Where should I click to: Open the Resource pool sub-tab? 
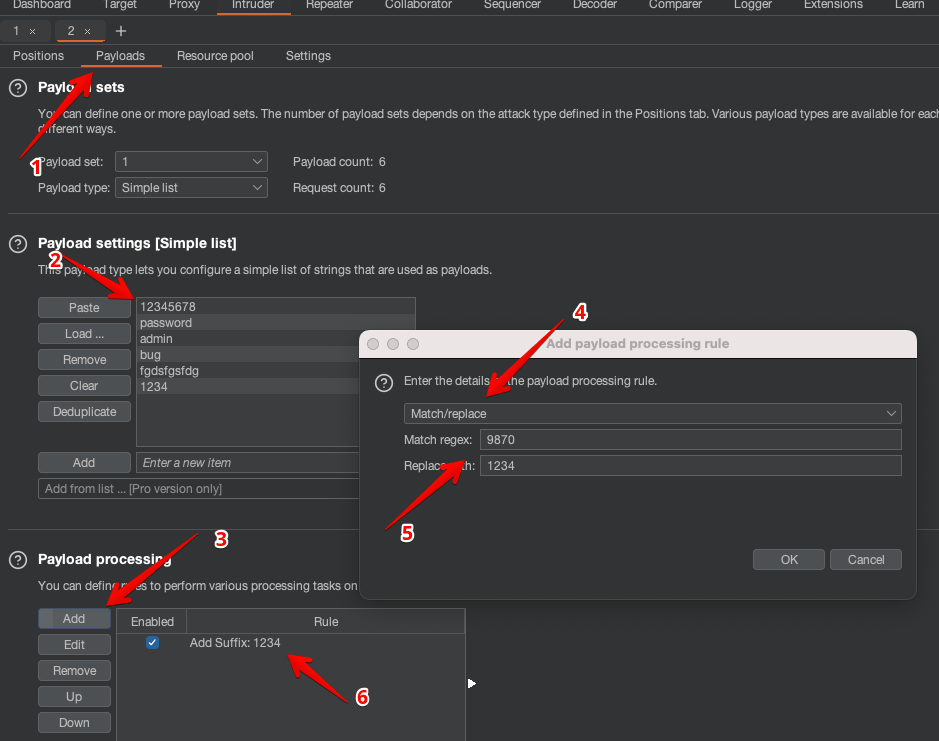(215, 56)
